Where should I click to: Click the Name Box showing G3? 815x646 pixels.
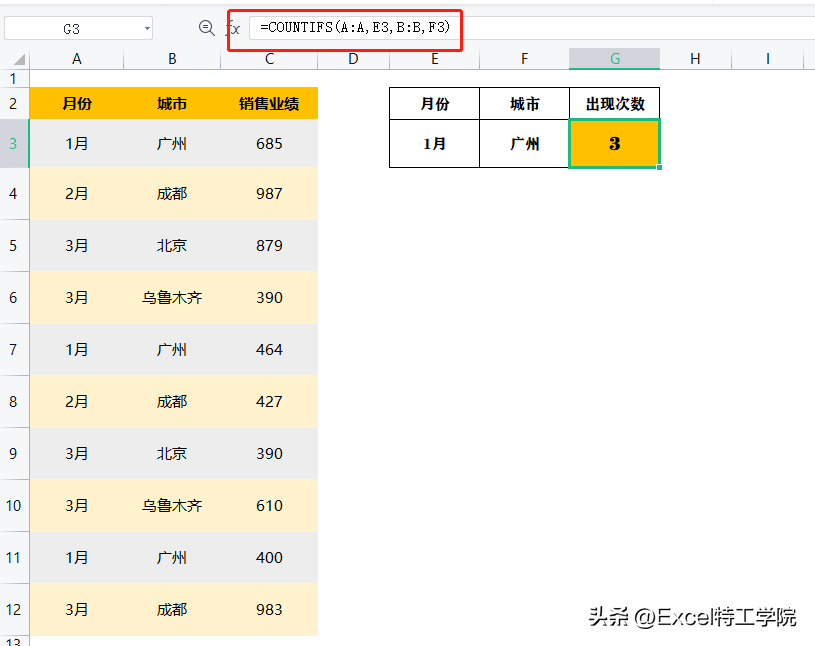(x=78, y=29)
